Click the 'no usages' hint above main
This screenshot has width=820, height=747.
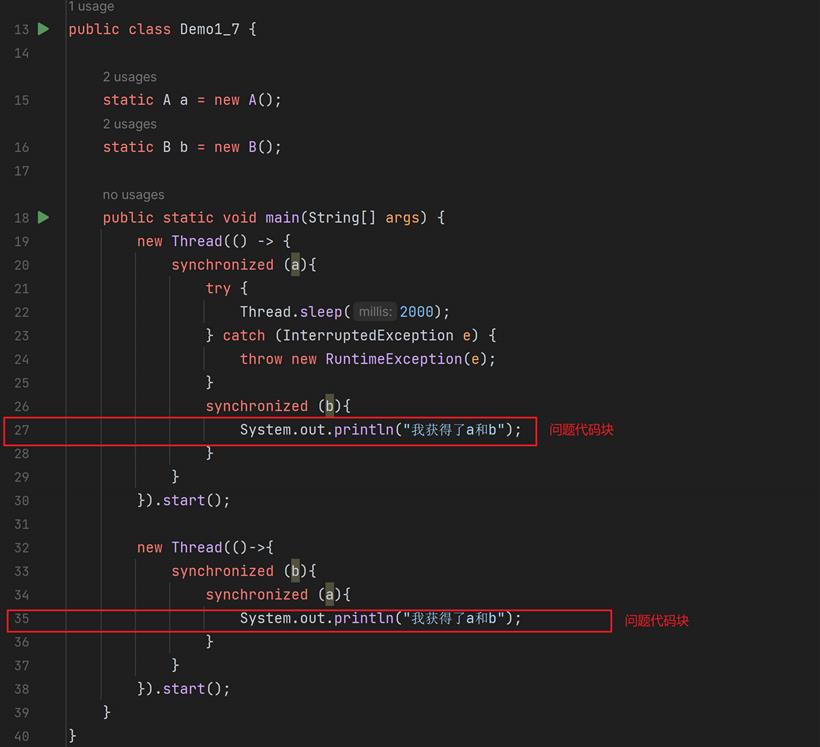click(x=133, y=195)
